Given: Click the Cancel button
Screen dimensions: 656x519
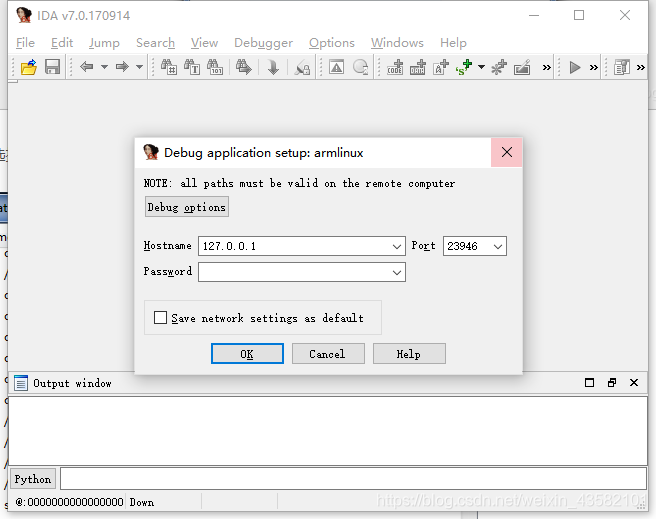Looking at the screenshot, I should pyautogui.click(x=328, y=354).
